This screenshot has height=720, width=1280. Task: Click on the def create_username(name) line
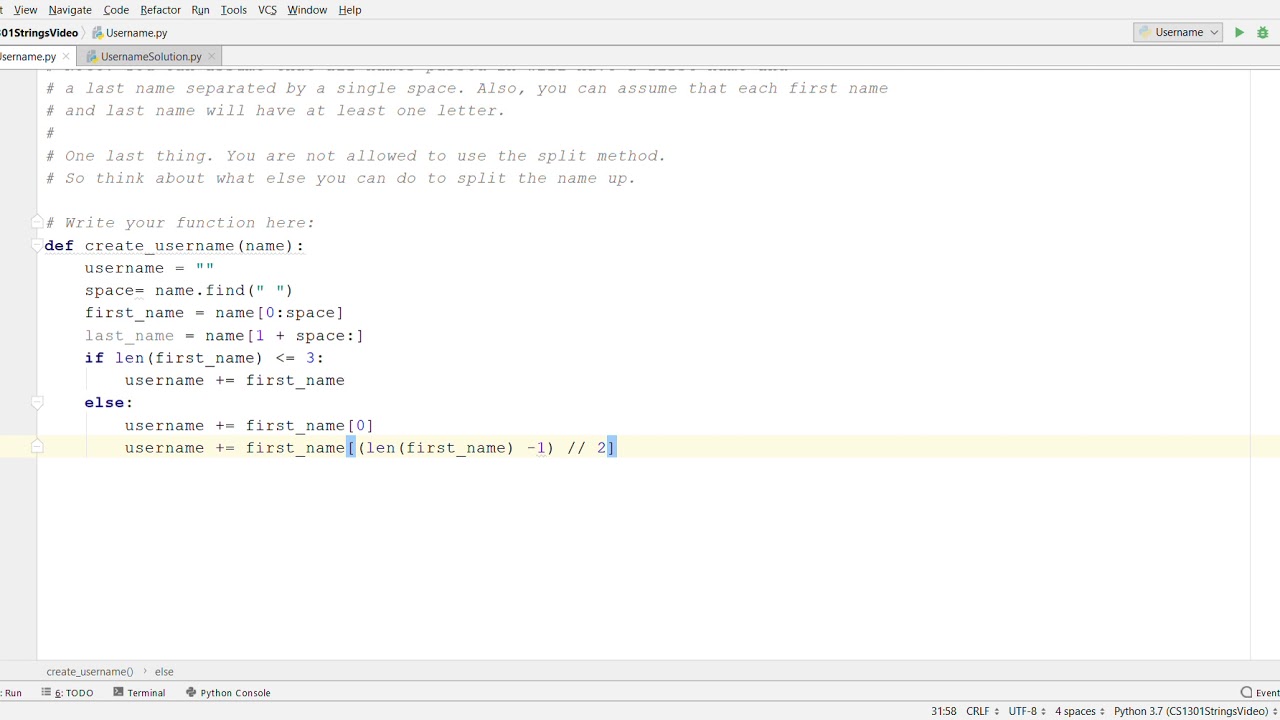point(174,246)
